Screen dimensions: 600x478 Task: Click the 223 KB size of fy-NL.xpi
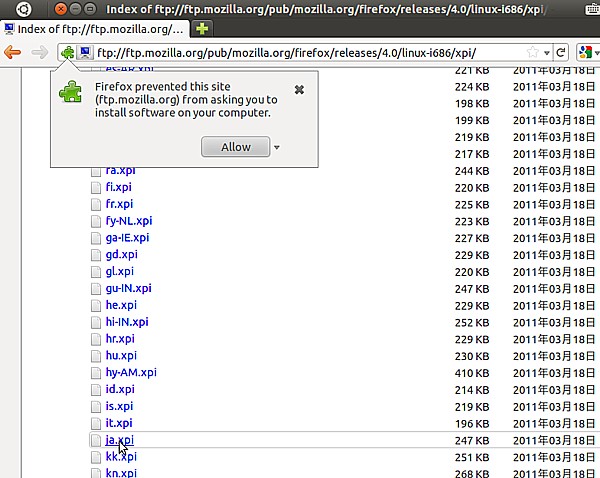[472, 221]
